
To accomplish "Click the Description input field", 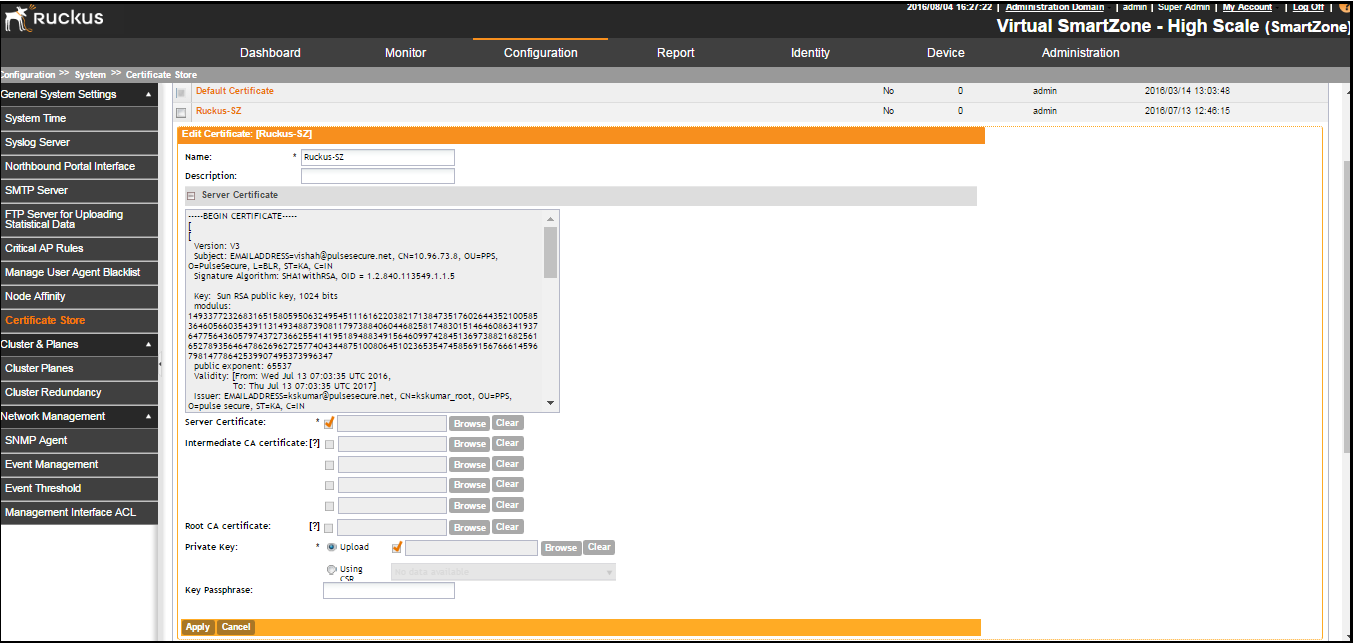I will (x=378, y=176).
